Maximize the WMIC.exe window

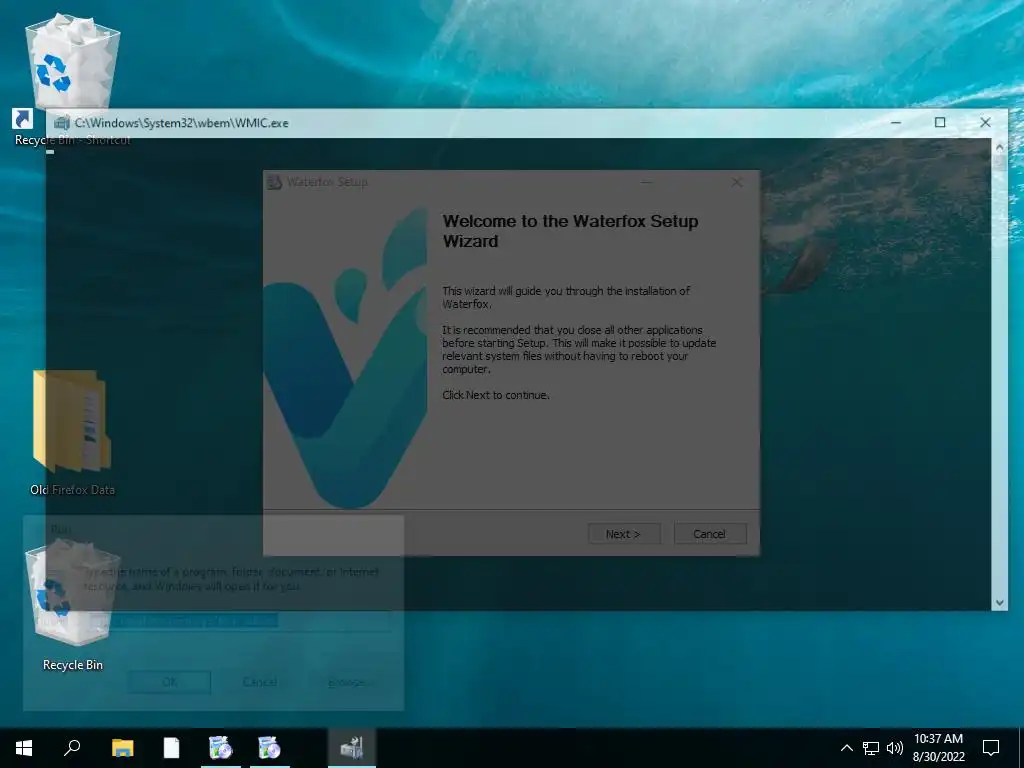(940, 123)
